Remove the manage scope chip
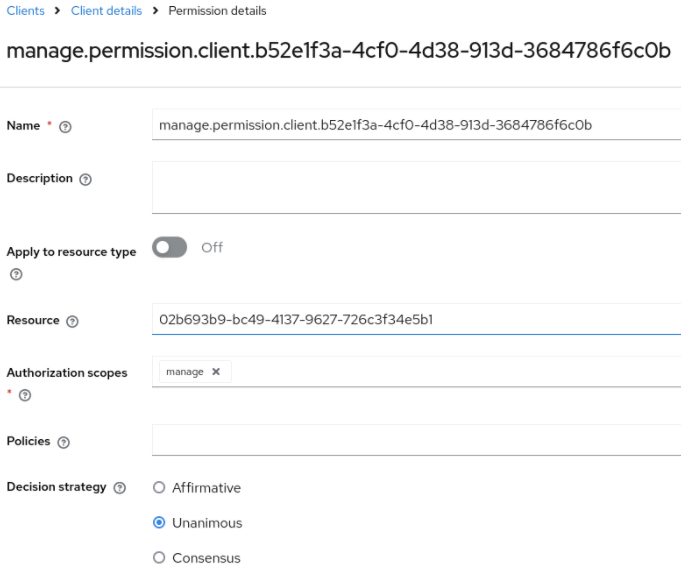The height and width of the screenshot is (574, 681). pos(216,372)
